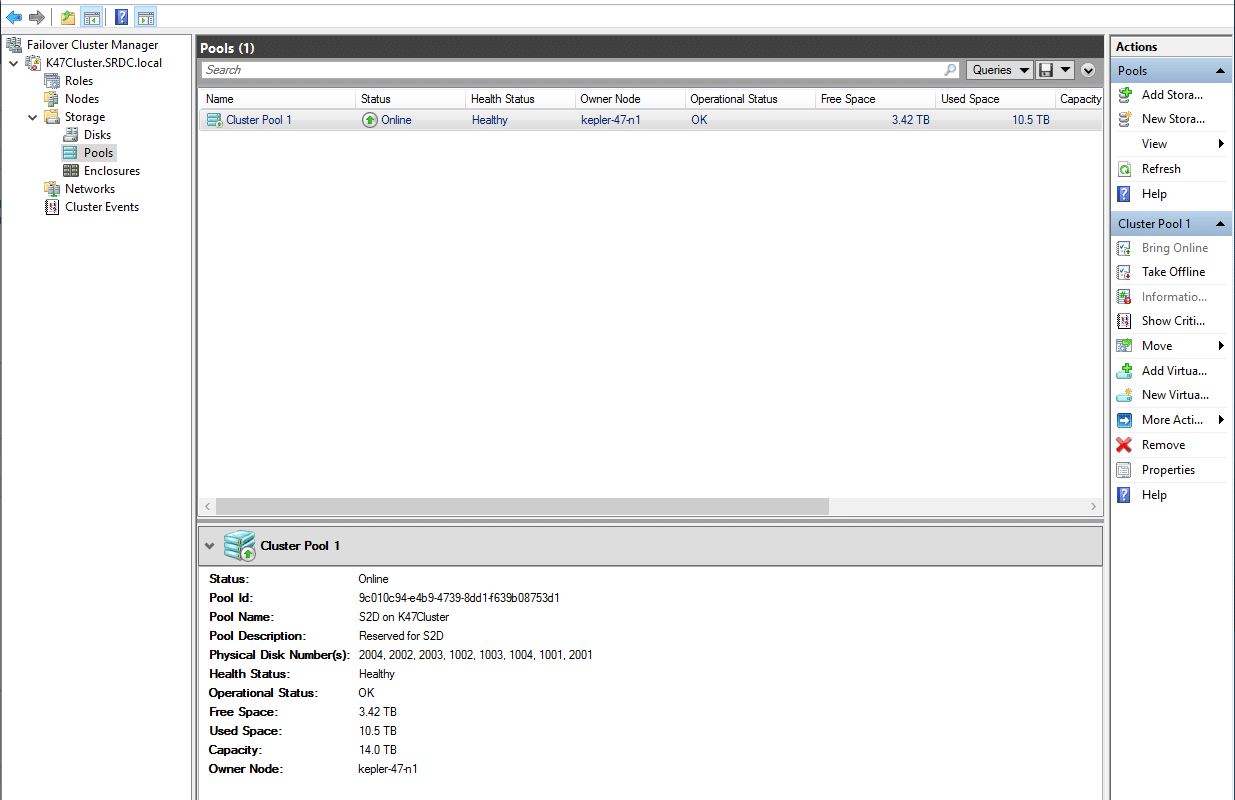Sort by the Used Space column header
The height and width of the screenshot is (800, 1235).
click(x=995, y=99)
